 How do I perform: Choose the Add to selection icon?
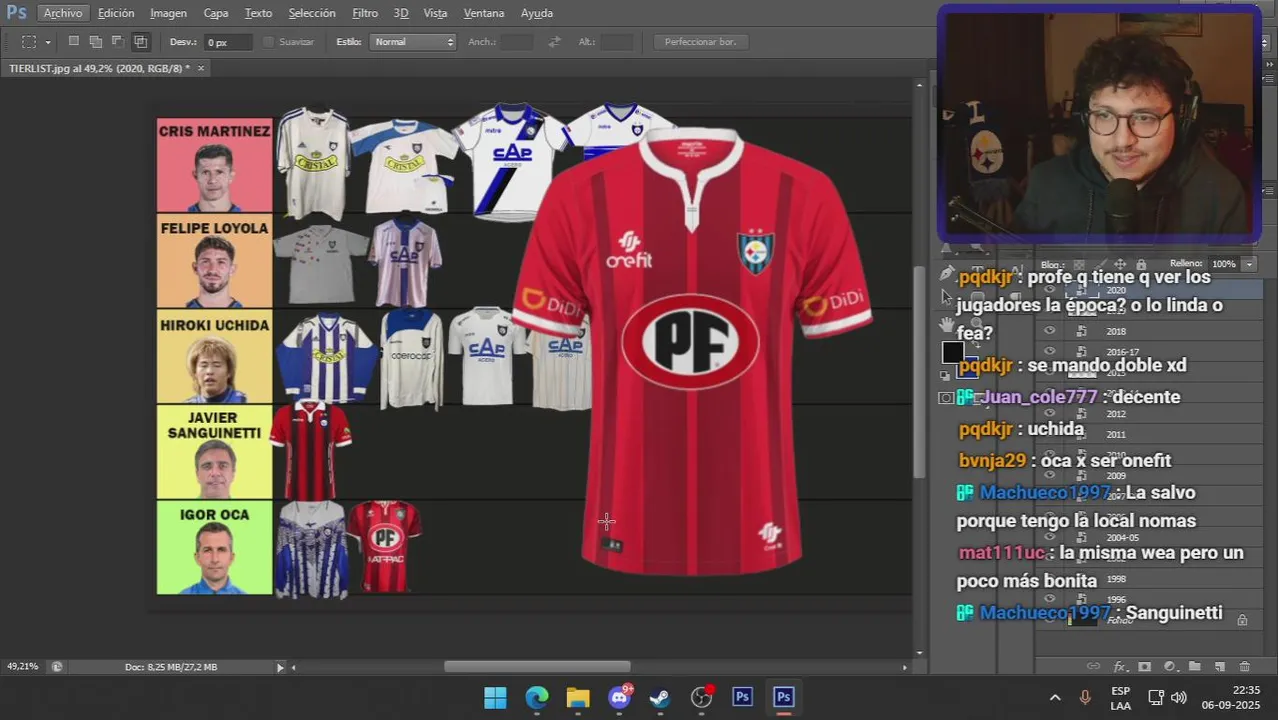[x=95, y=42]
